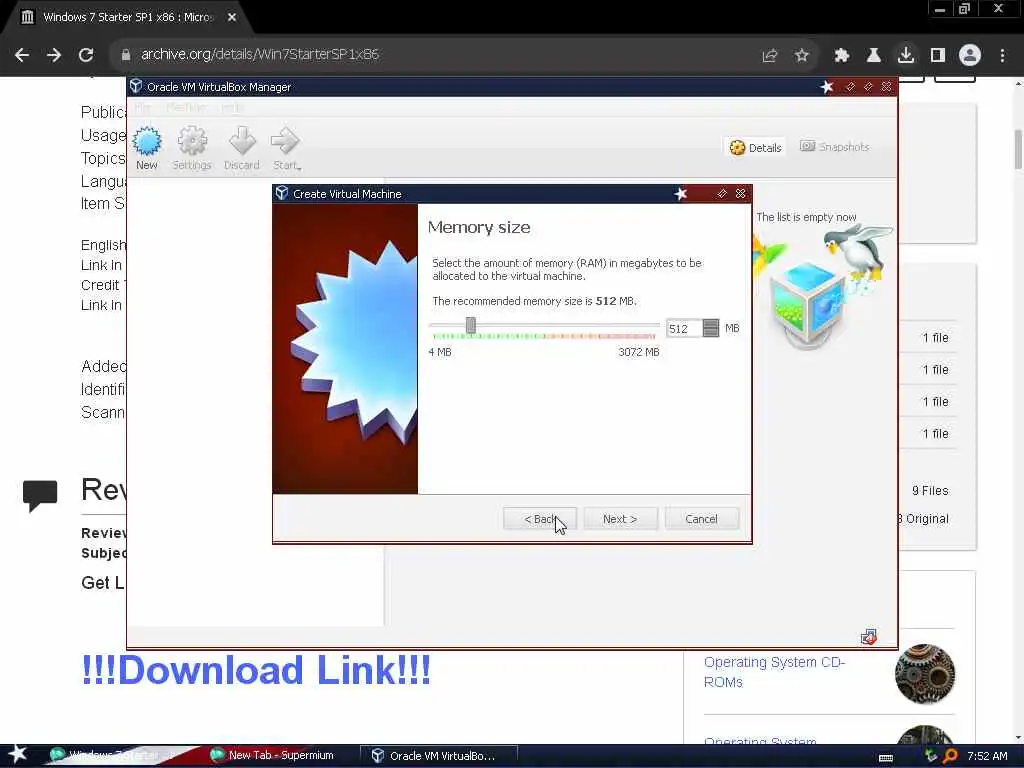Screen dimensions: 1024x768
Task: Click the star icon in Create Virtual Machine title bar
Action: 680,194
